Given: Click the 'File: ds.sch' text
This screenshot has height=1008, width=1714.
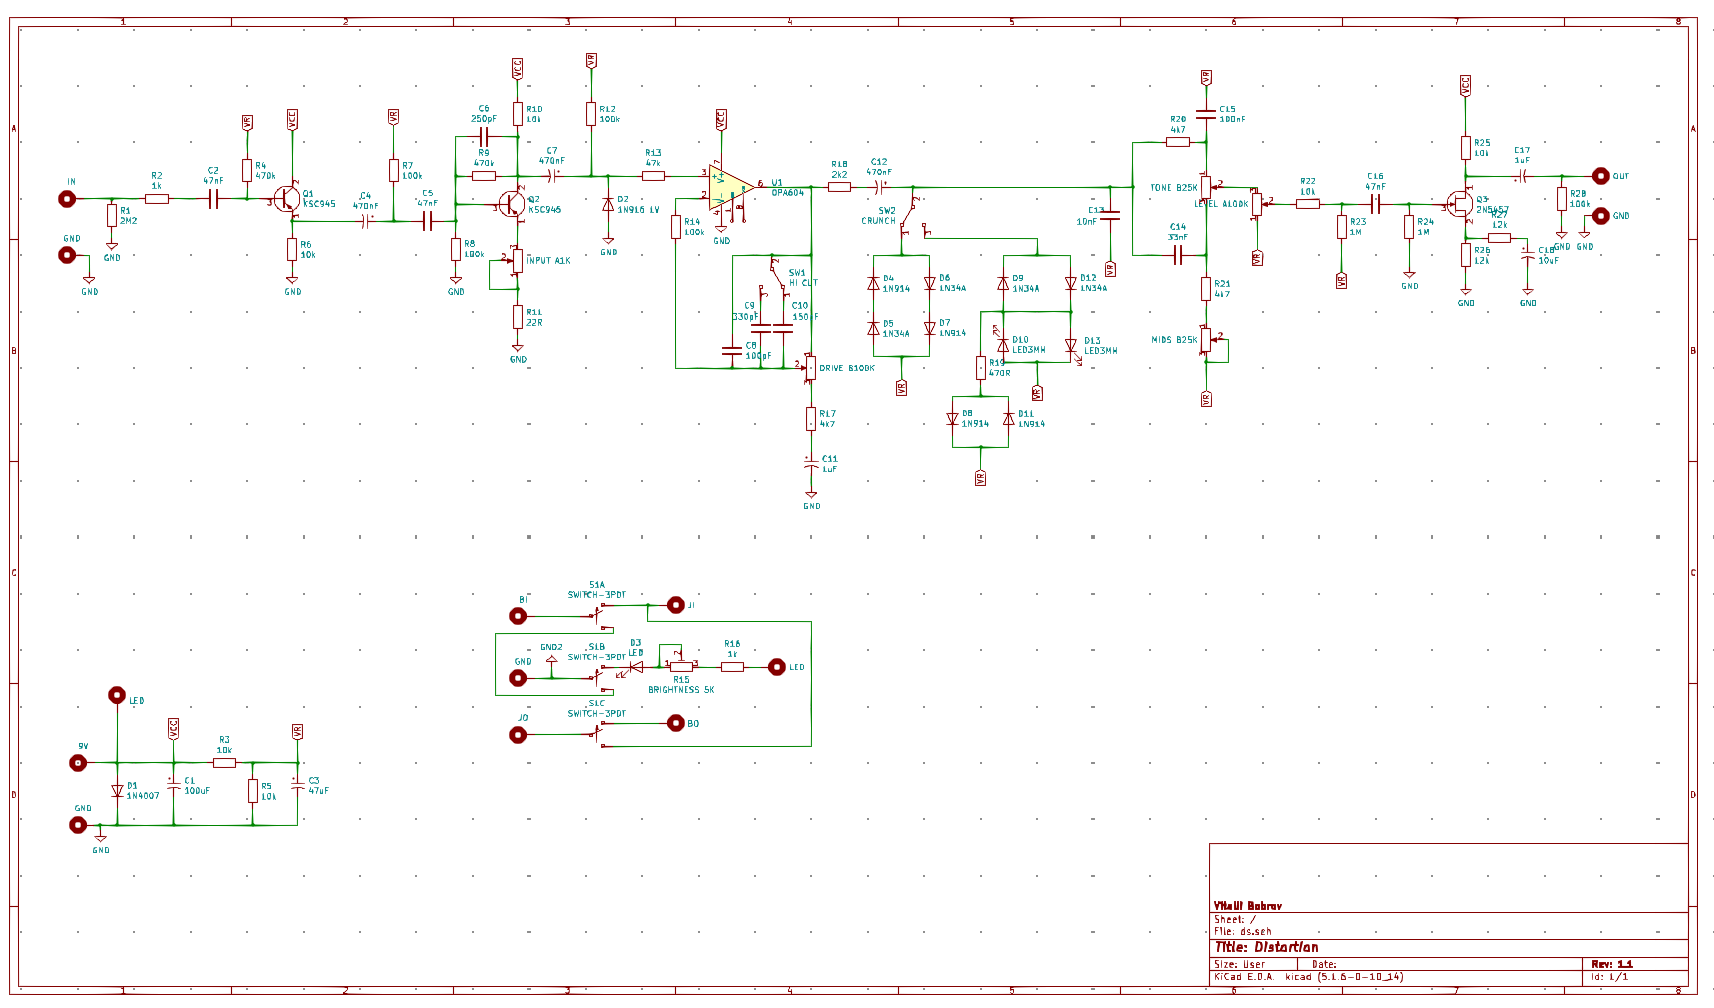Looking at the screenshot, I should coord(1243,931).
